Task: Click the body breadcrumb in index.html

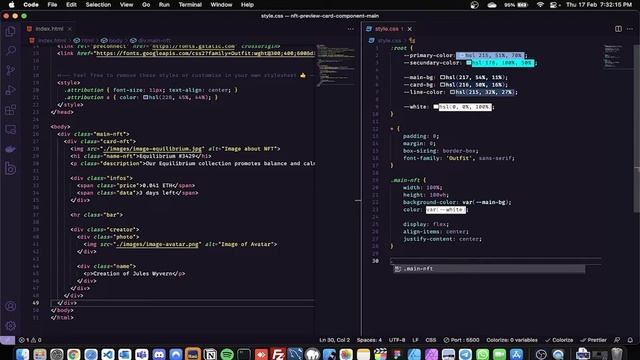Action: [112, 40]
